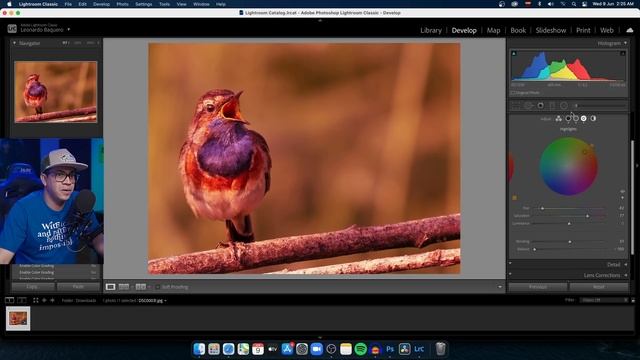
Task: Go back to previous photo arrow
Action: coord(44,300)
